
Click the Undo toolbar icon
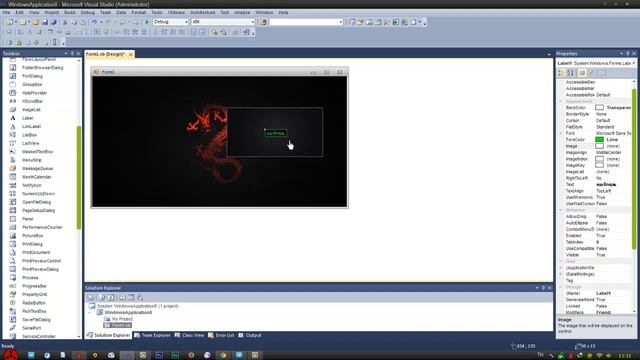coord(95,22)
